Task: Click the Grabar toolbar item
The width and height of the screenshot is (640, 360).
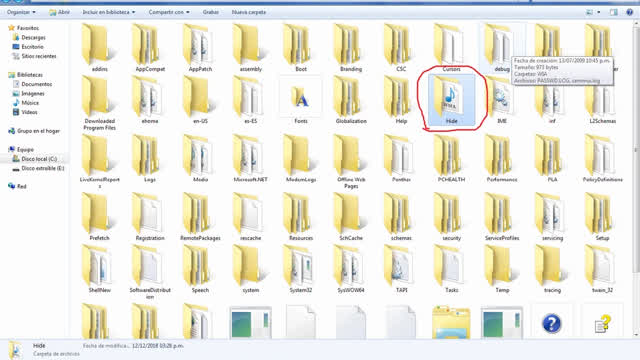Action: (211, 12)
